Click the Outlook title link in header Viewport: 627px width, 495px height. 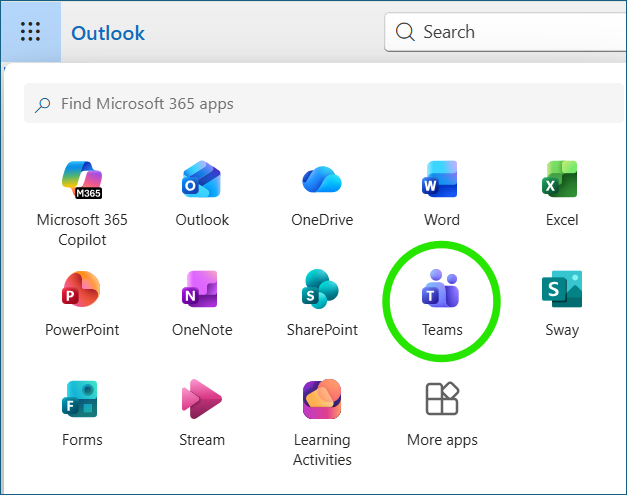click(x=108, y=33)
